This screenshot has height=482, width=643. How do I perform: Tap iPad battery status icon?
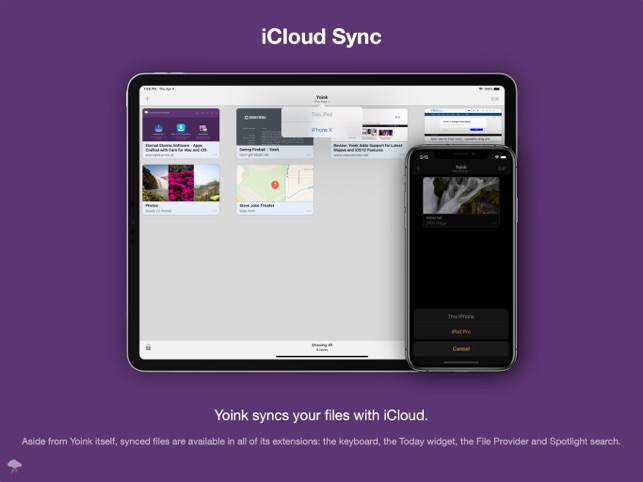pos(497,89)
